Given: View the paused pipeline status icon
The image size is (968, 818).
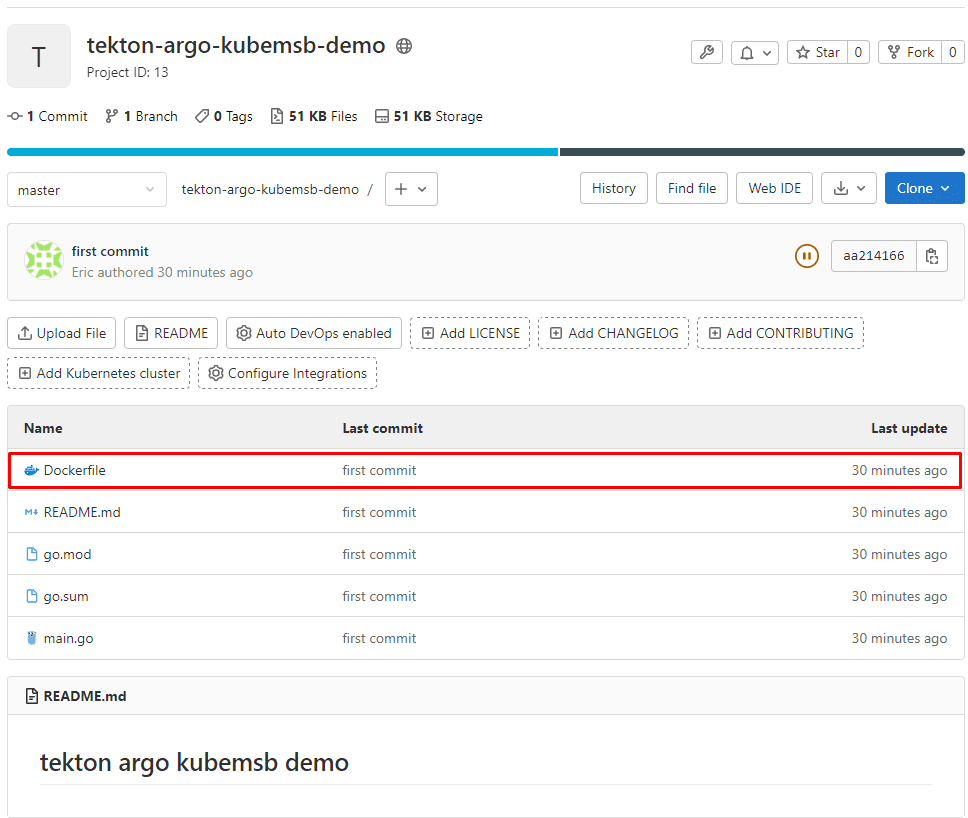Looking at the screenshot, I should point(806,256).
